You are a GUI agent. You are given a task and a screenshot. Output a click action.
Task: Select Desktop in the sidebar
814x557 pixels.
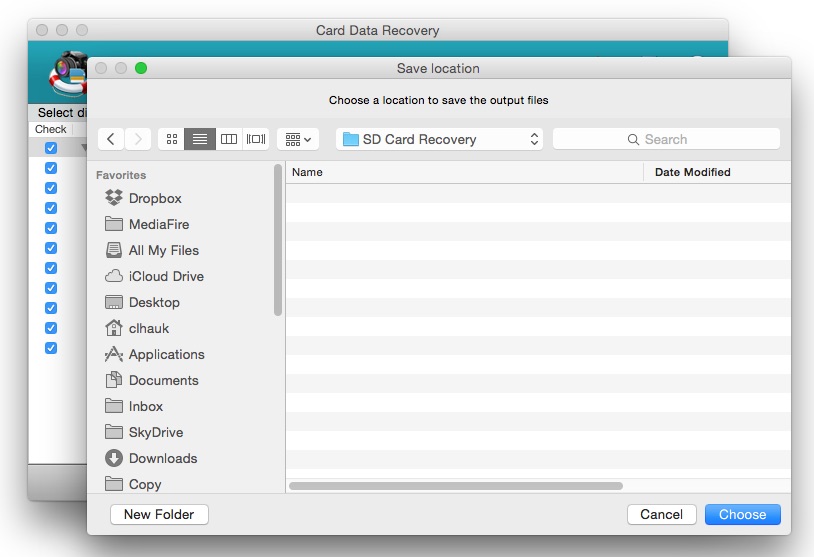pos(154,302)
